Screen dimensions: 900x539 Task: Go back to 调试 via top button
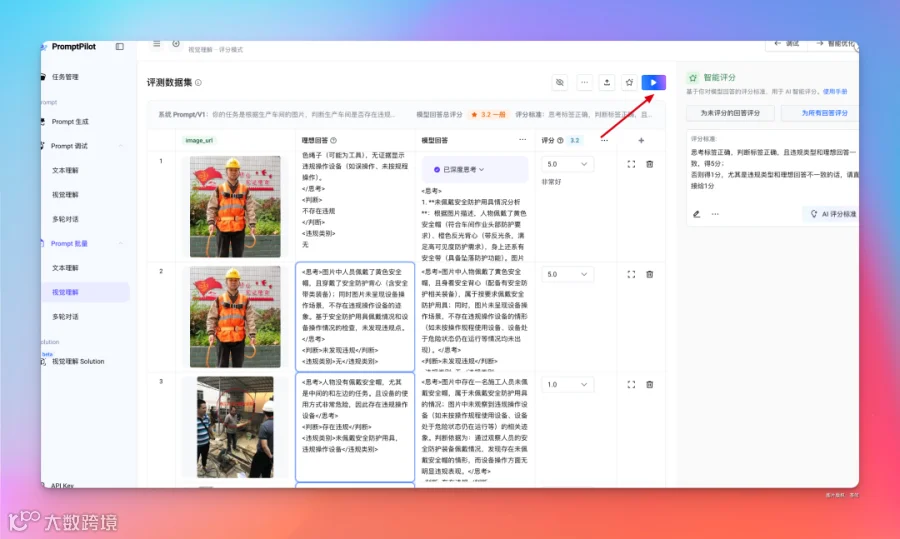[786, 44]
